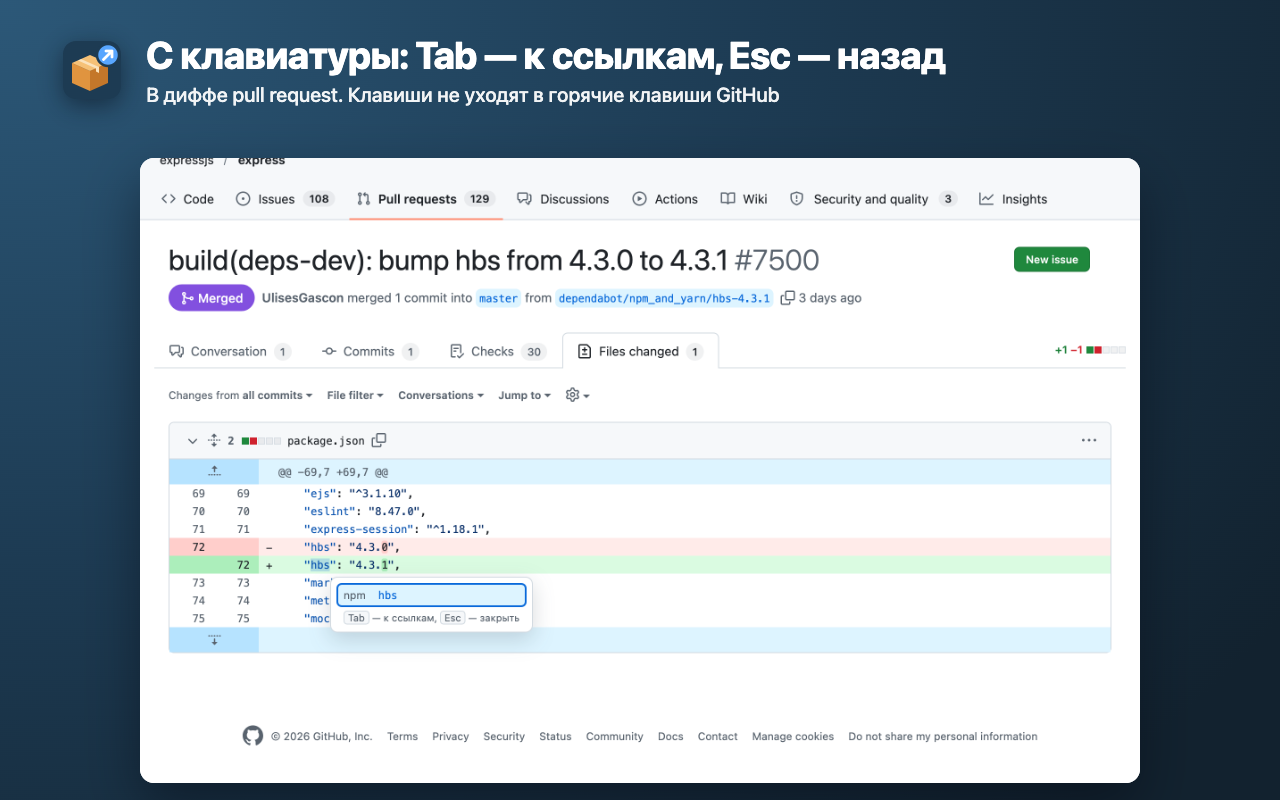Copy the head branch name icon
1280x800 pixels.
pos(788,298)
